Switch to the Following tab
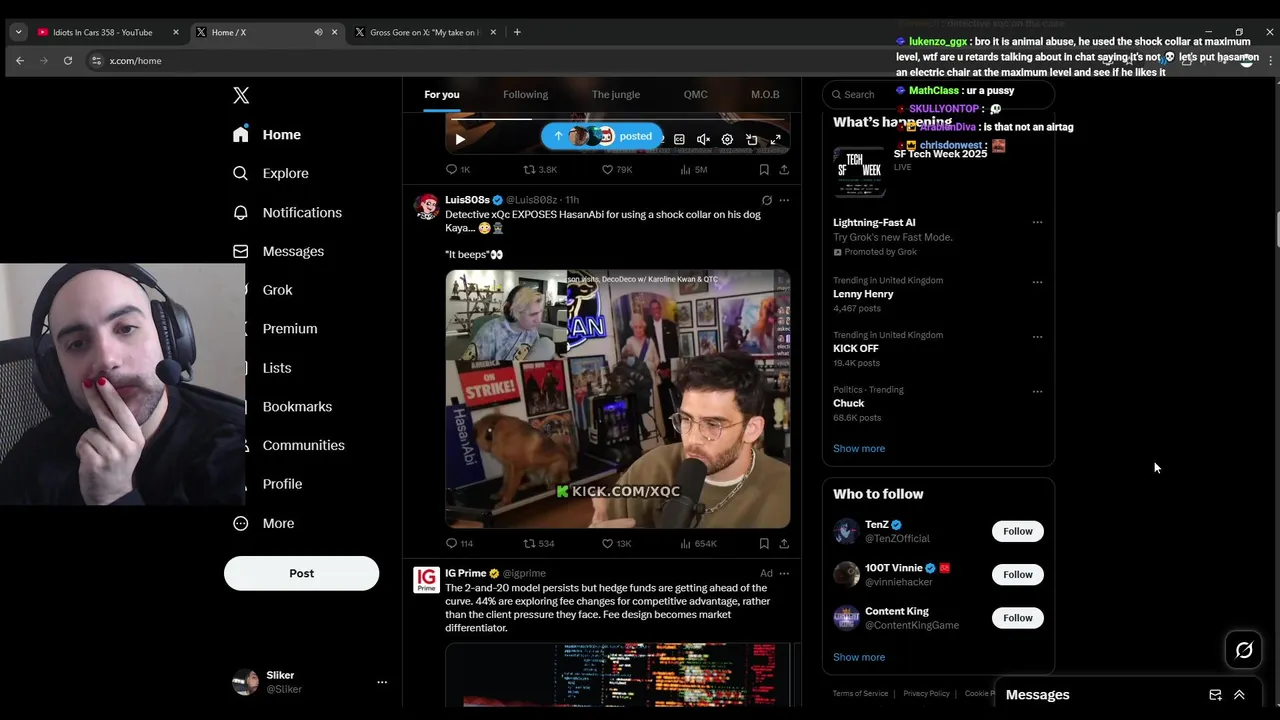Viewport: 1280px width, 720px height. pos(525,95)
